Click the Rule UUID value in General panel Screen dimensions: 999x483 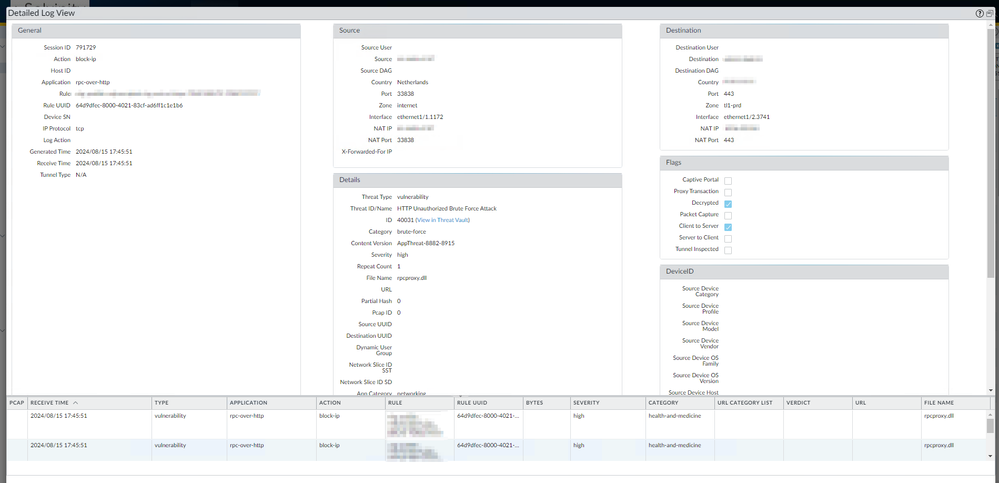pos(129,106)
